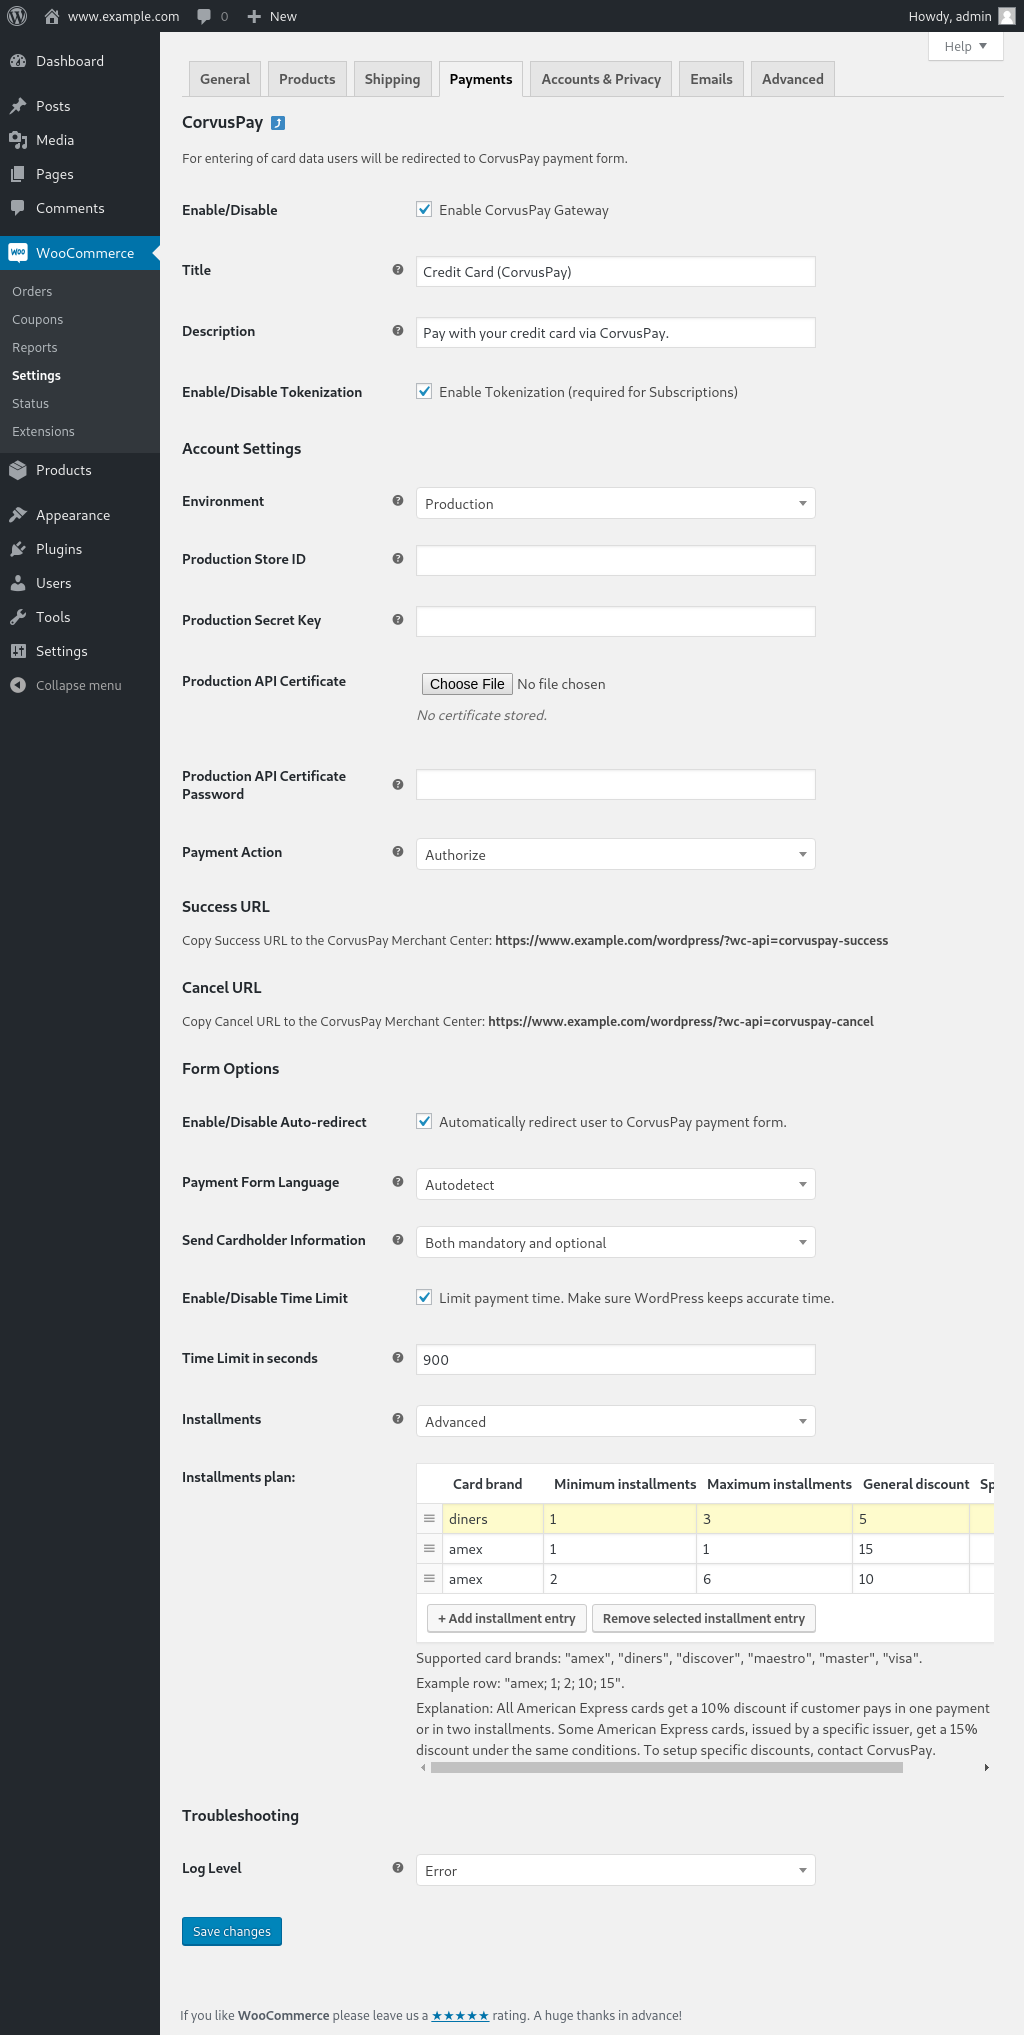Disable the CorvusPay Gateway checkbox
This screenshot has height=2035, width=1024.
424,210
